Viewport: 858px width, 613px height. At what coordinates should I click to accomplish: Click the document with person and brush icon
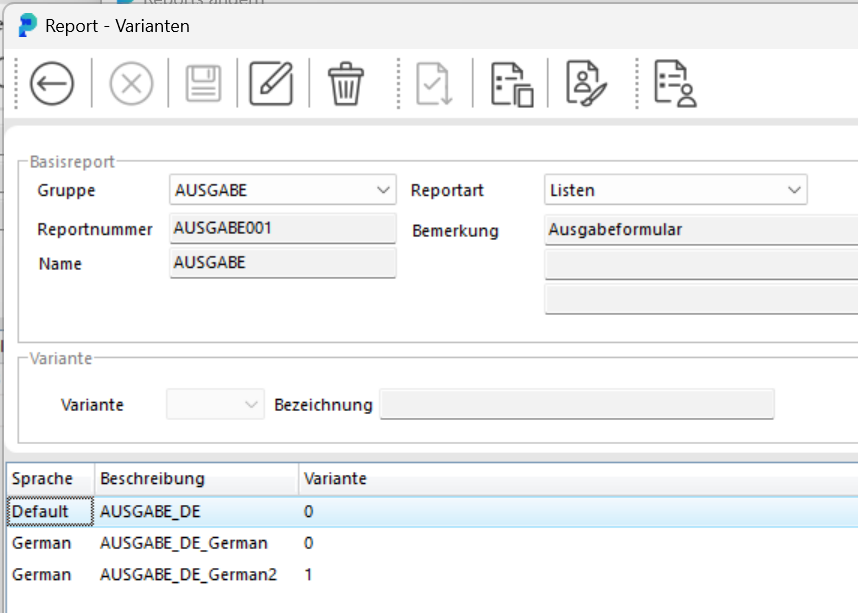(586, 84)
